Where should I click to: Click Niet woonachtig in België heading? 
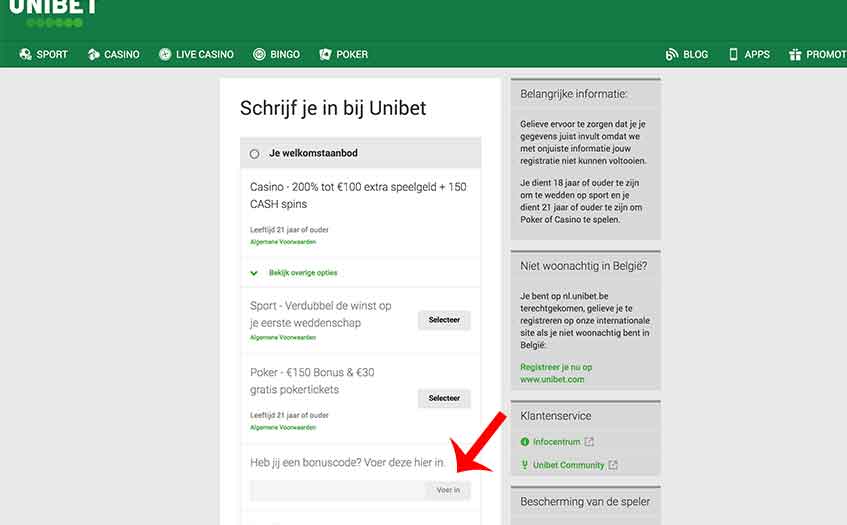(583, 266)
